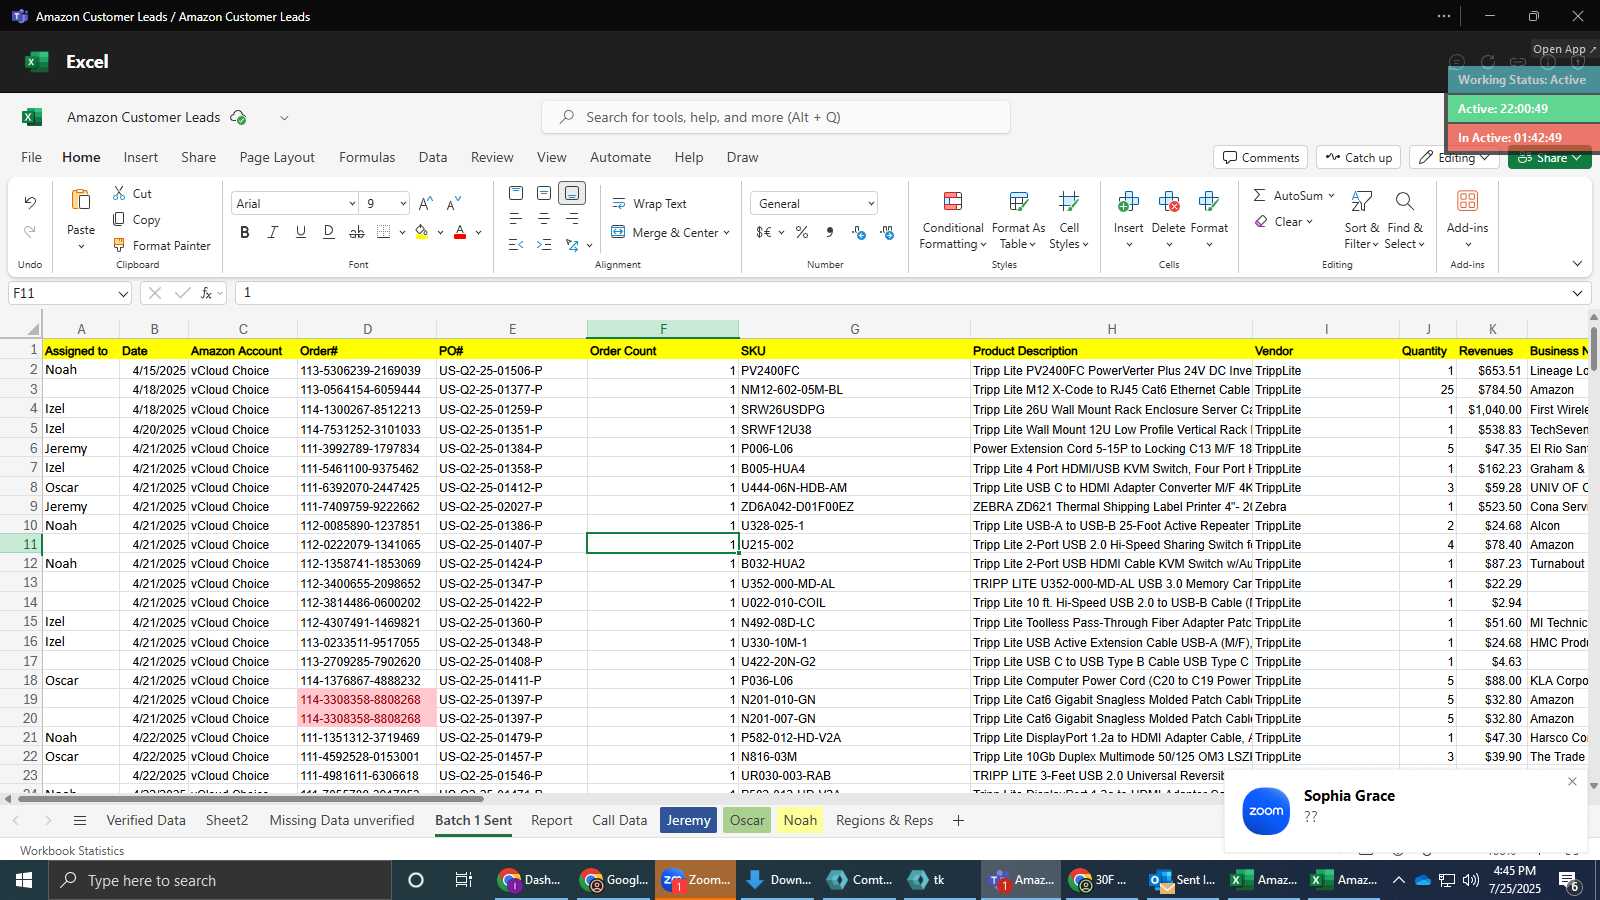Apply percent style format
This screenshot has height=900, width=1600.
coord(802,232)
